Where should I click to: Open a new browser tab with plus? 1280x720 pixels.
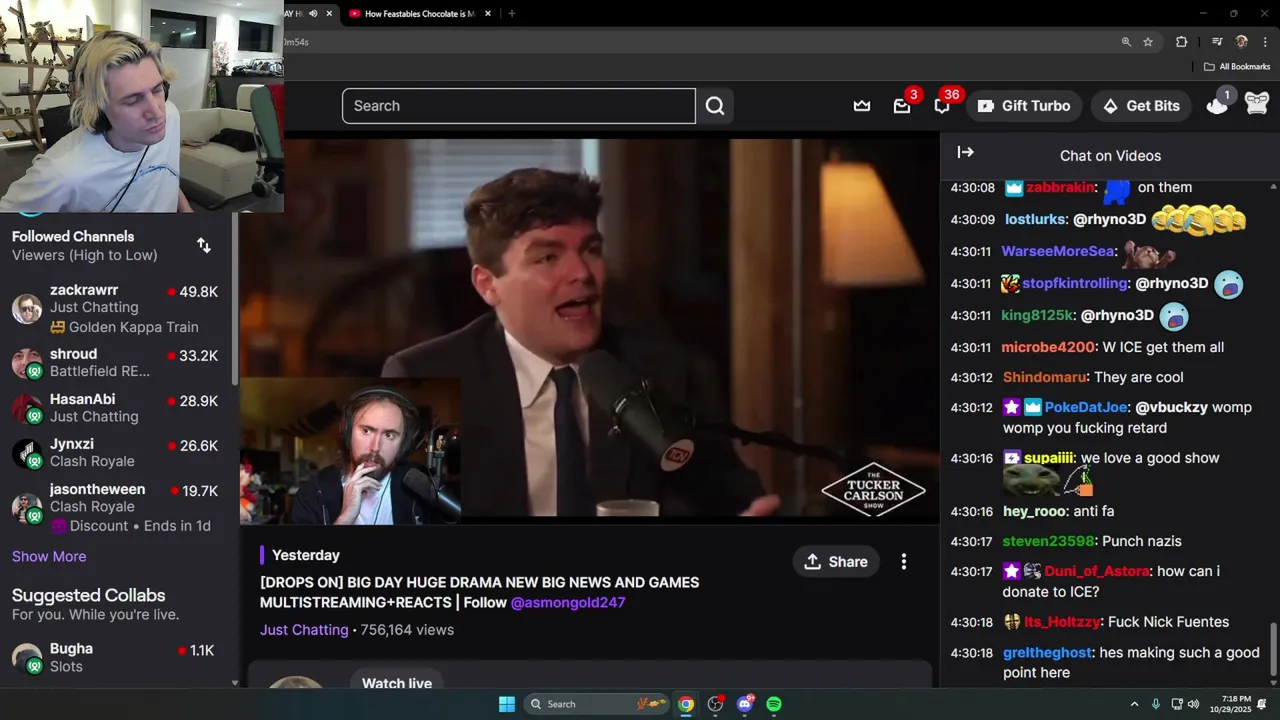512,14
